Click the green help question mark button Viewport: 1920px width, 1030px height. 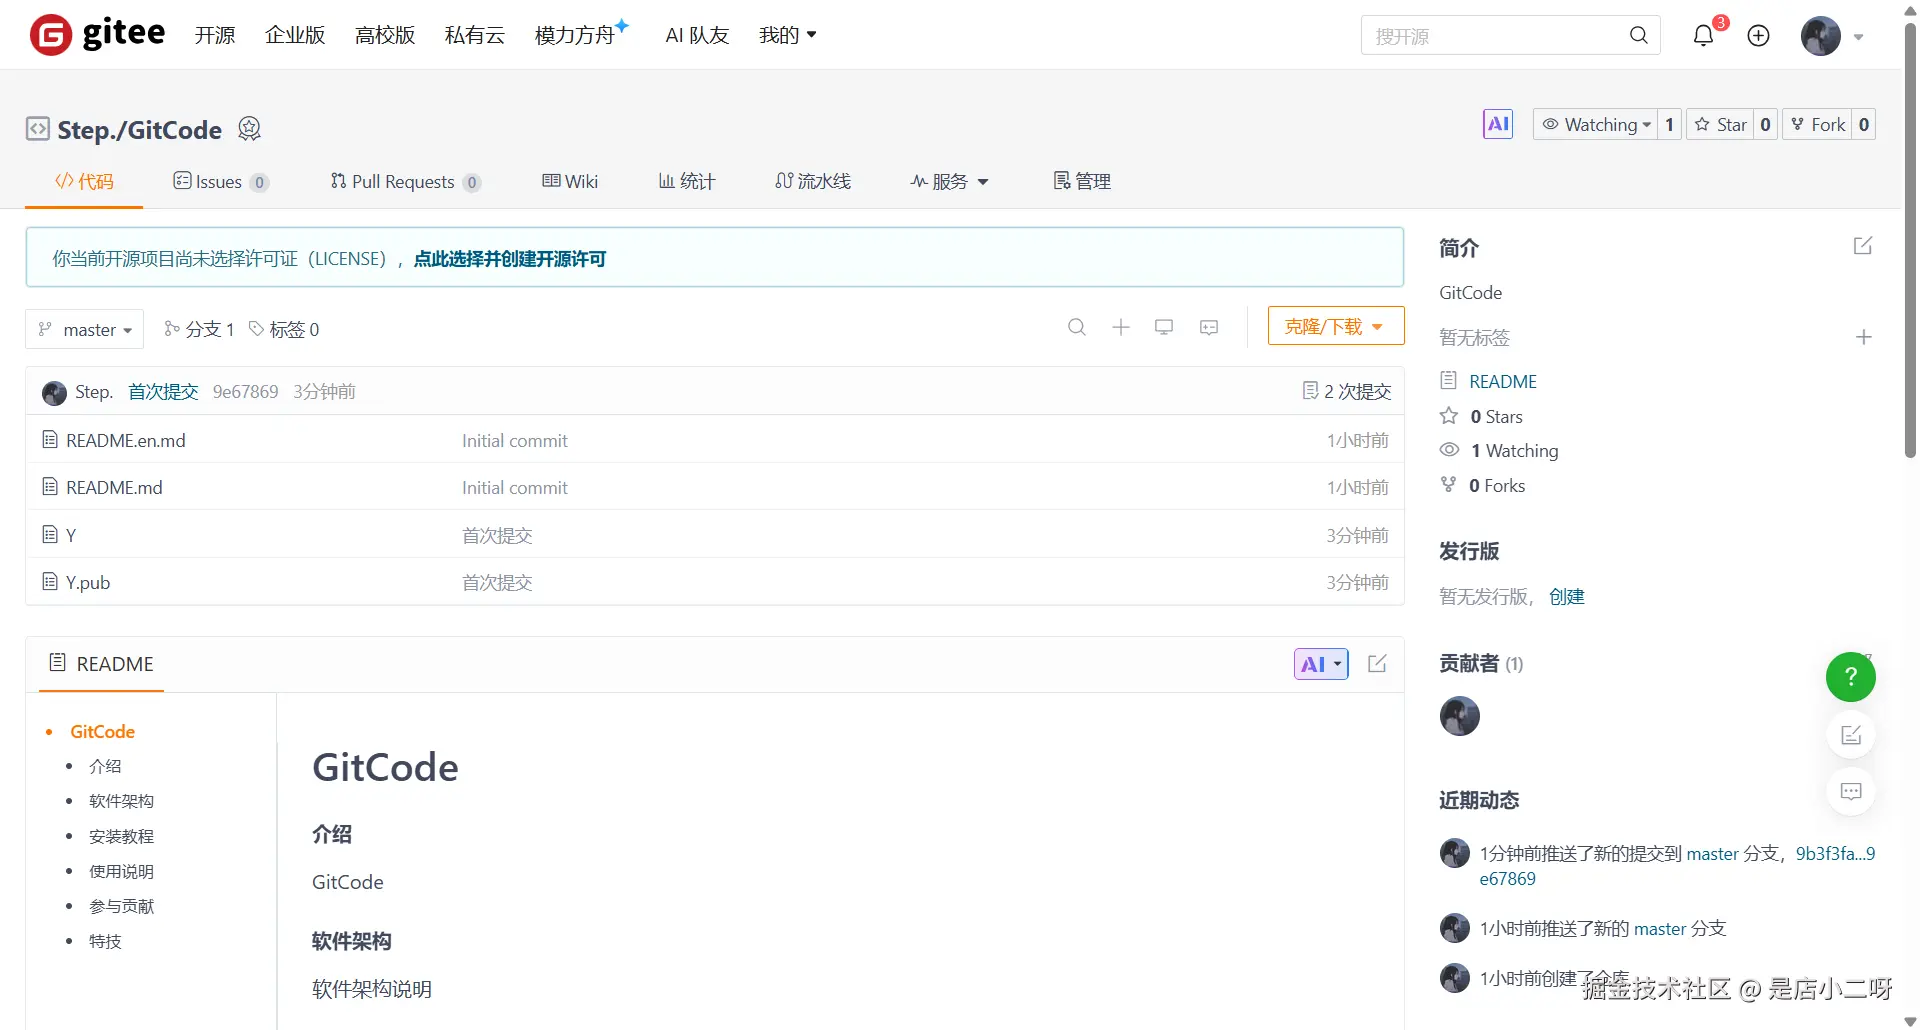(1851, 677)
